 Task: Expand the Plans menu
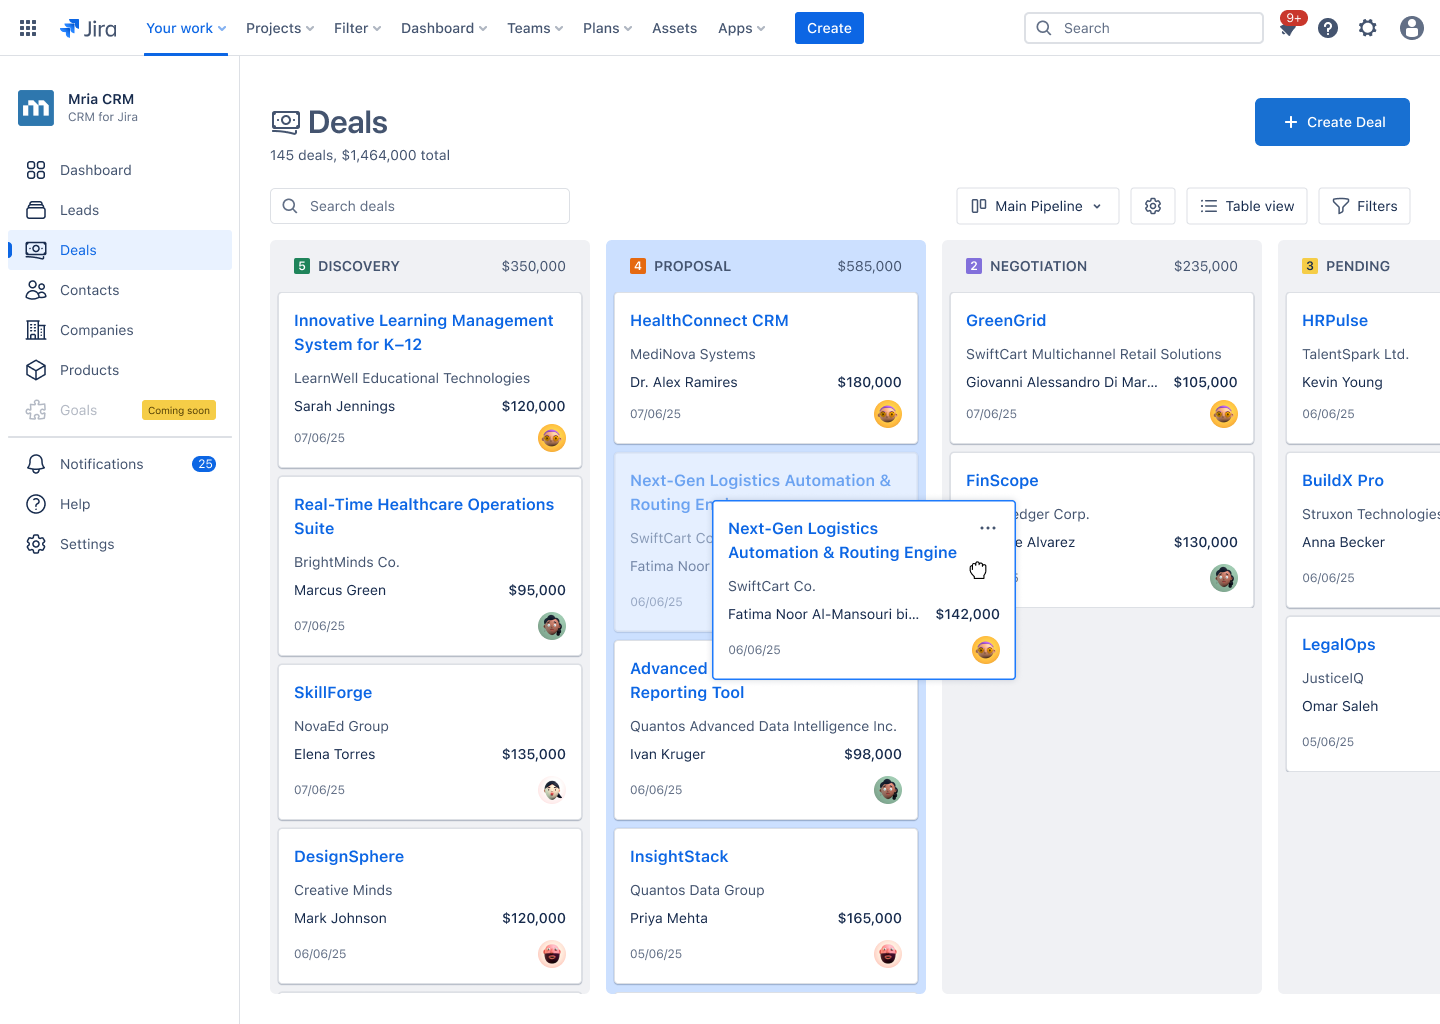[x=607, y=28]
